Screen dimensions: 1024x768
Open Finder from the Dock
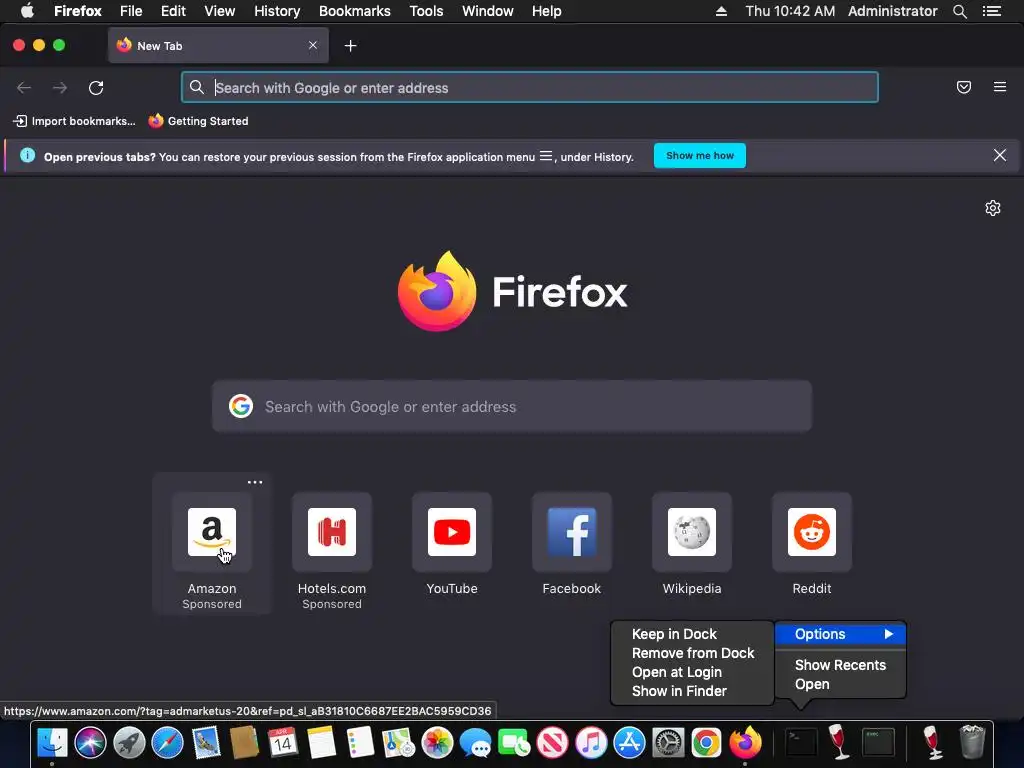(x=52, y=743)
